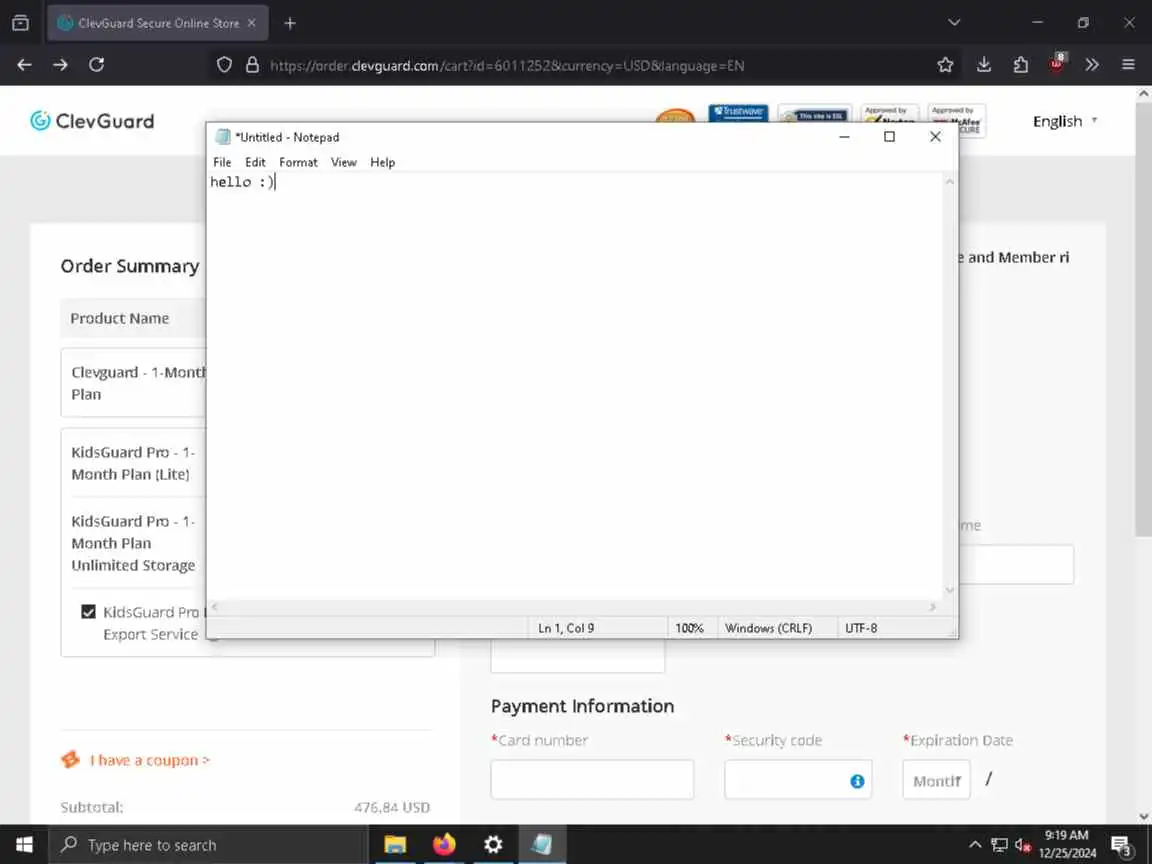Image resolution: width=1152 pixels, height=864 pixels.
Task: Go forward in Firefox
Action: pyautogui.click(x=60, y=65)
